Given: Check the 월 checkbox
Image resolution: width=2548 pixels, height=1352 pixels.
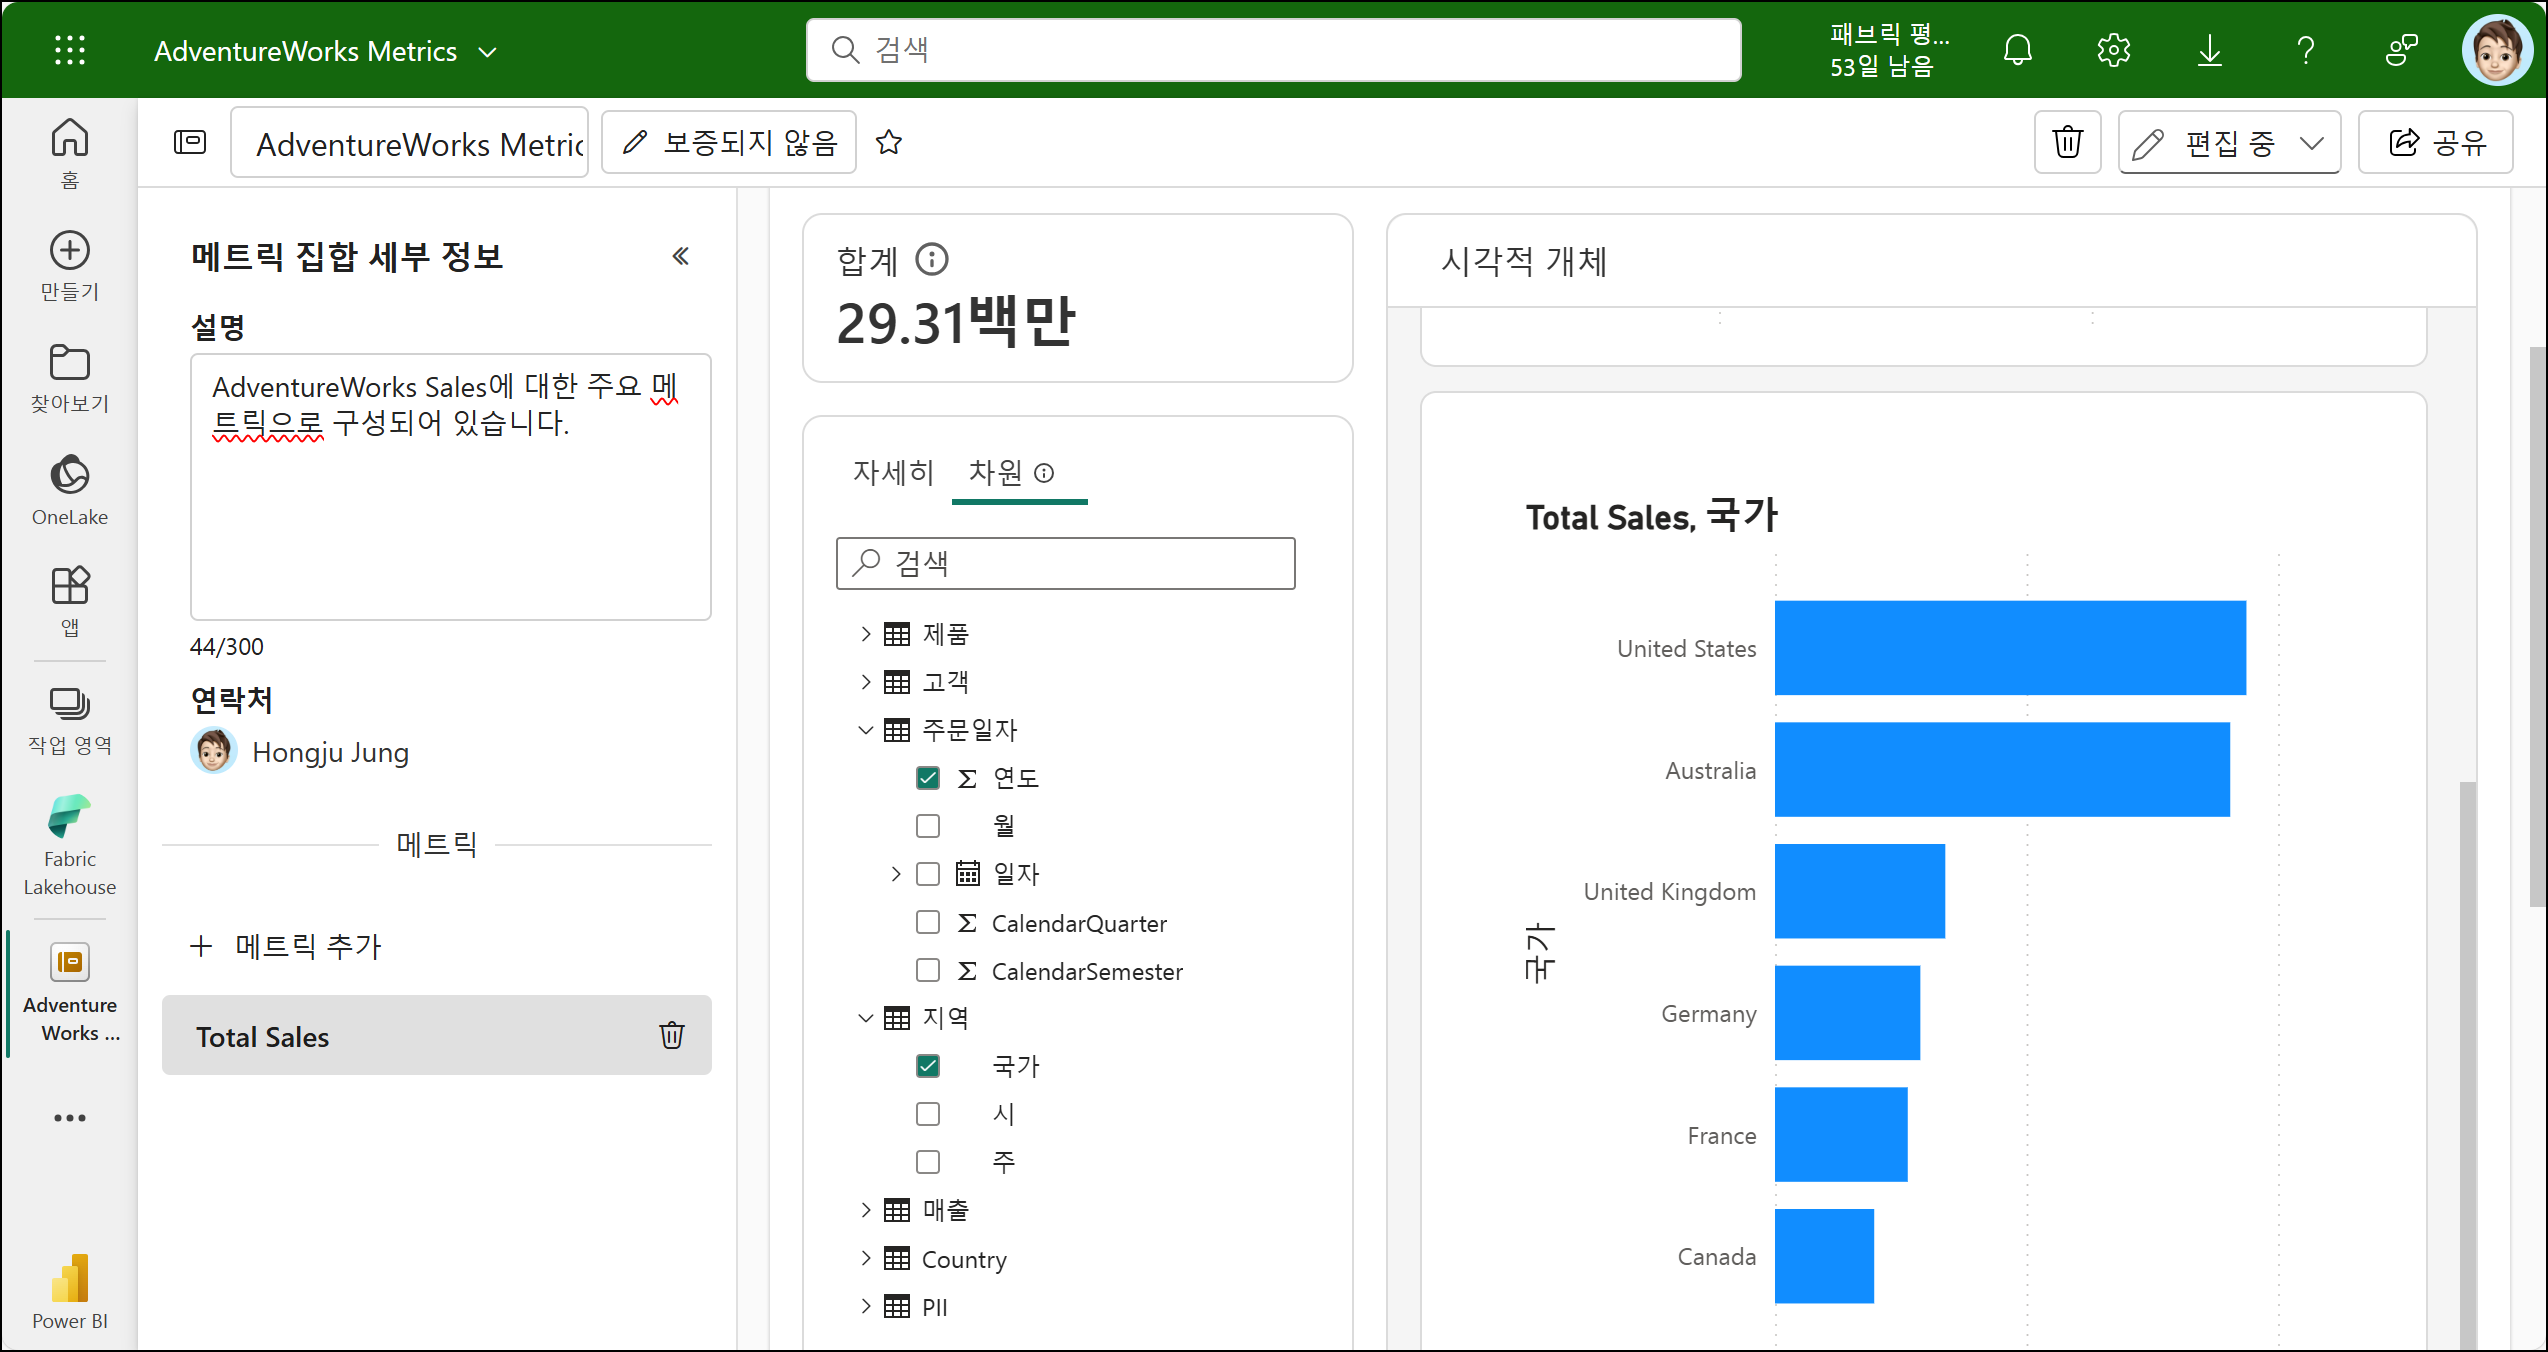Looking at the screenshot, I should (928, 826).
